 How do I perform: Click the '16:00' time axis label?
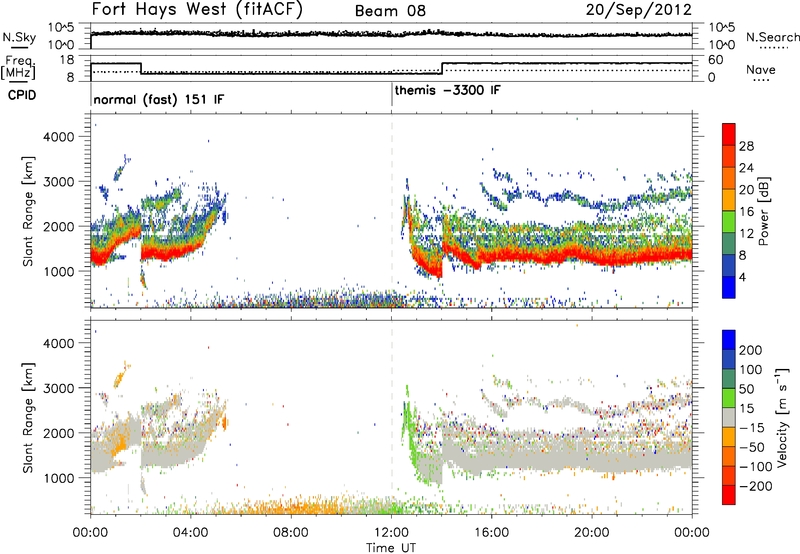pyautogui.click(x=491, y=533)
